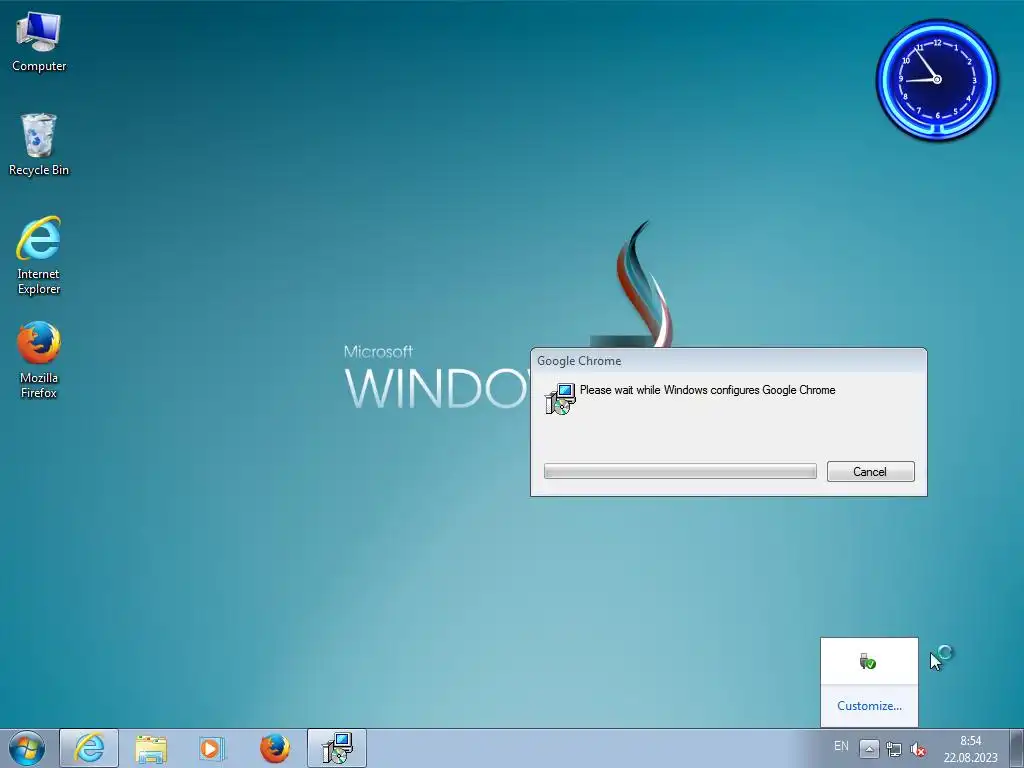Select the Computer desktop icon
Viewport: 1024px width, 768px height.
(x=39, y=42)
